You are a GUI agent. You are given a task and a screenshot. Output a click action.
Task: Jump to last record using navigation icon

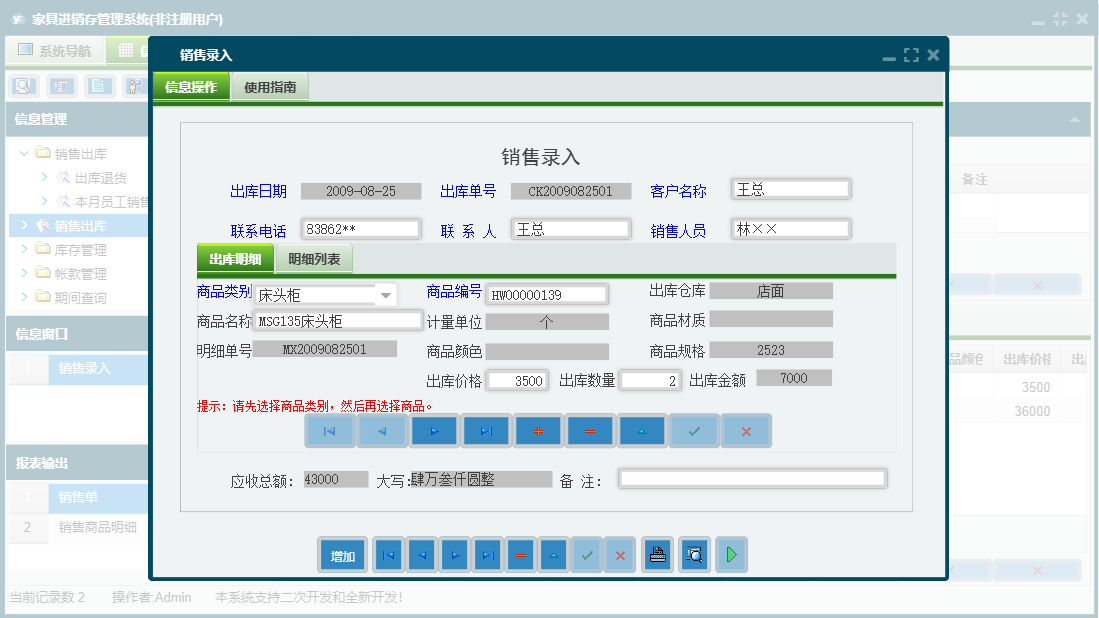click(x=489, y=430)
